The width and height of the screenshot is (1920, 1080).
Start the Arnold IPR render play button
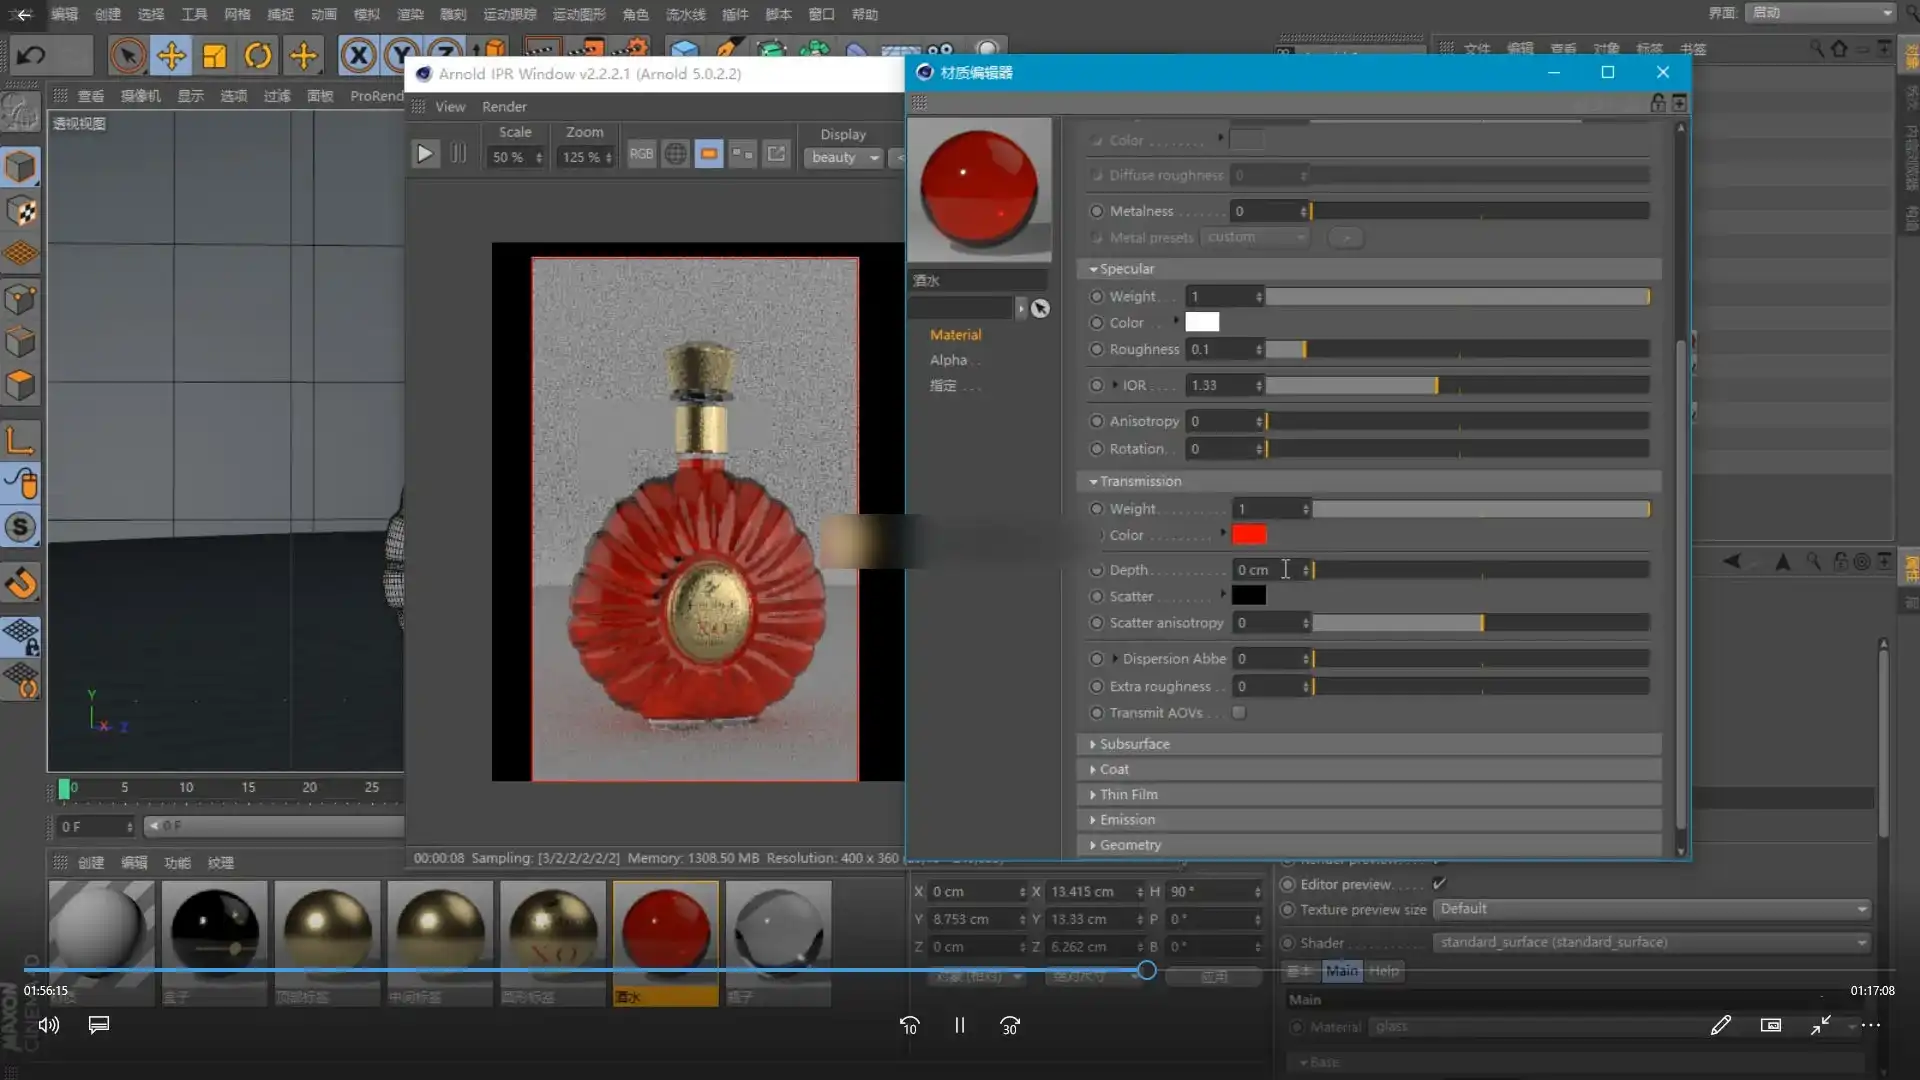click(425, 154)
